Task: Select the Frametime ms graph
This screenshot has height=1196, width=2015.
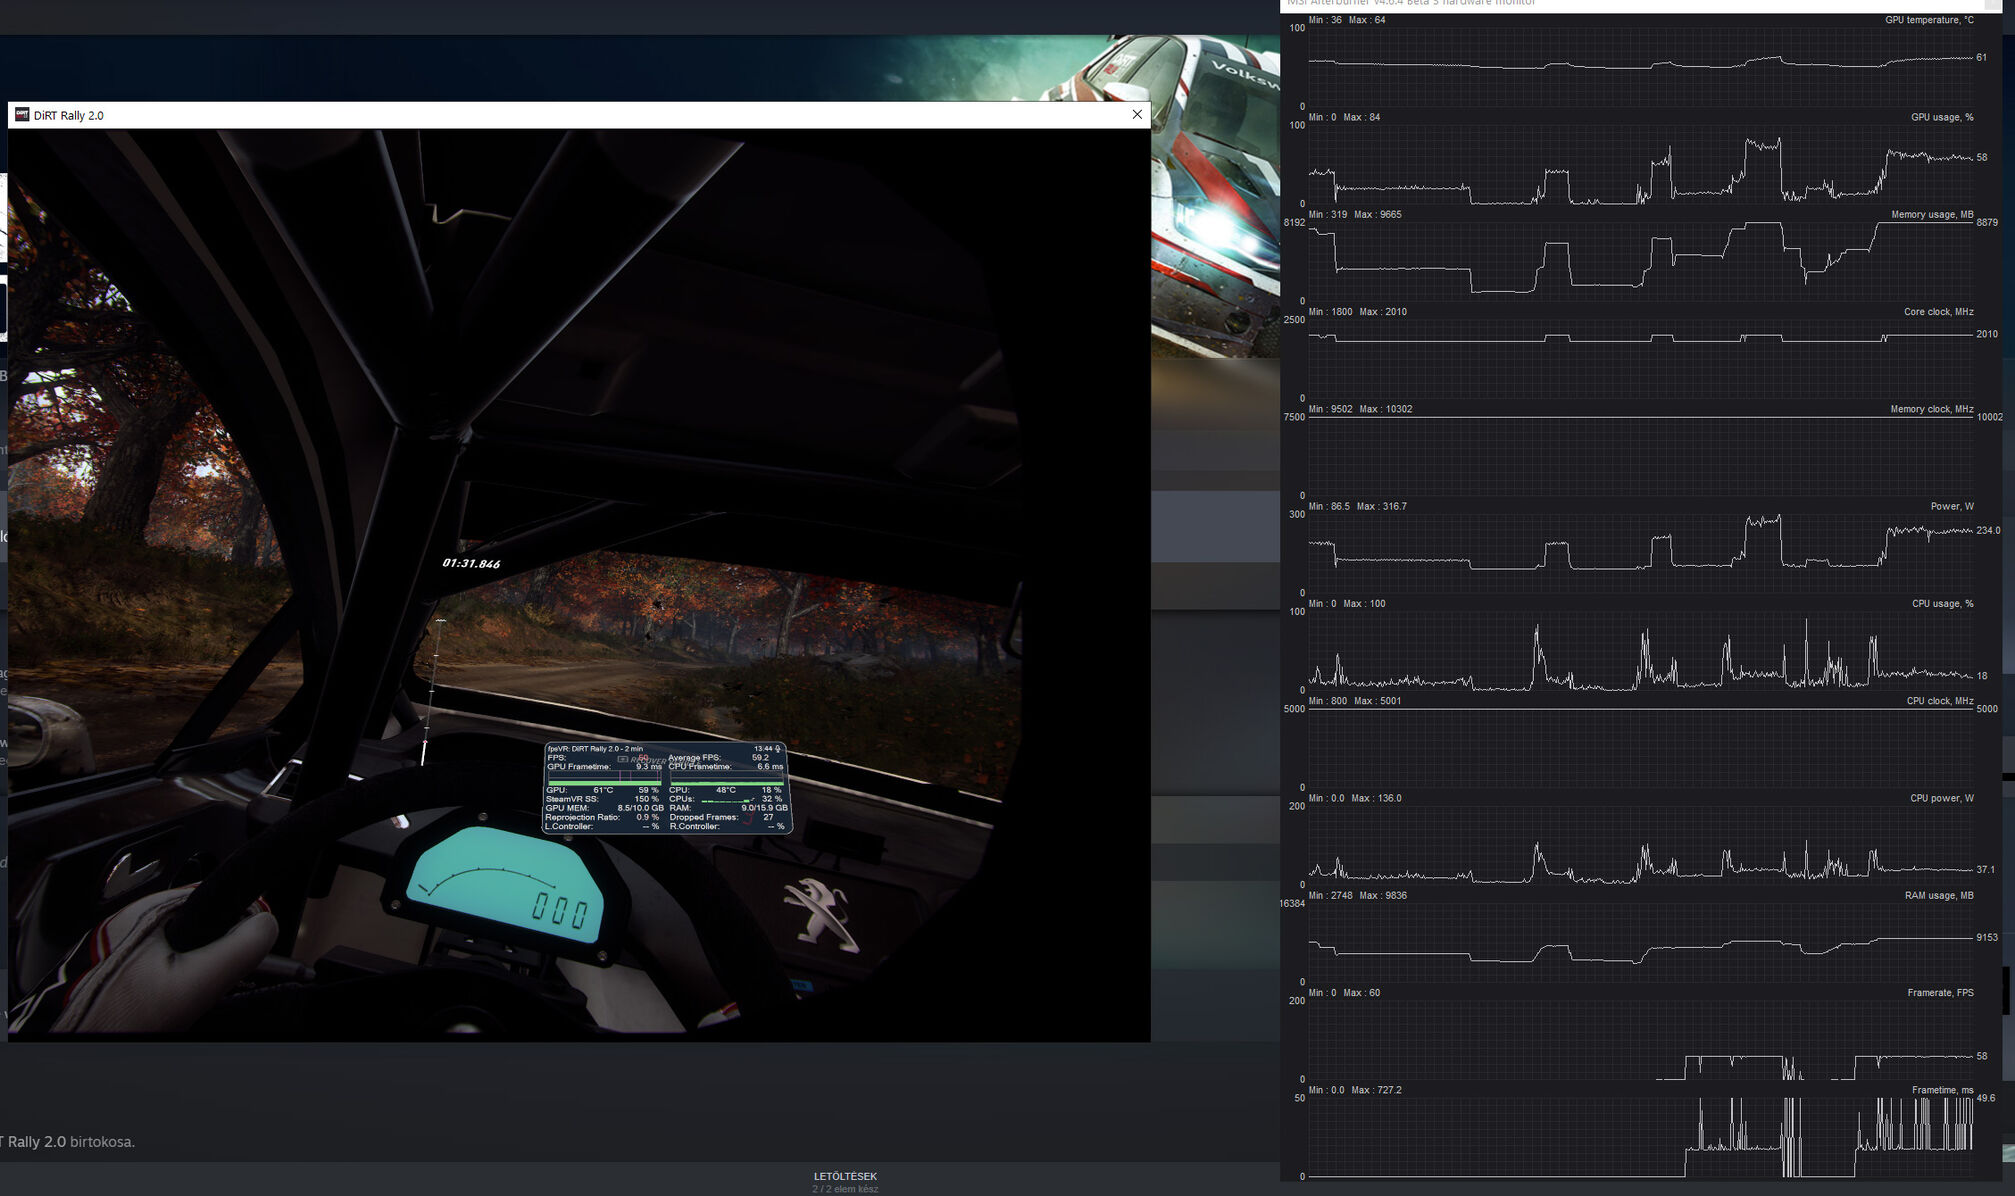Action: (1640, 1137)
